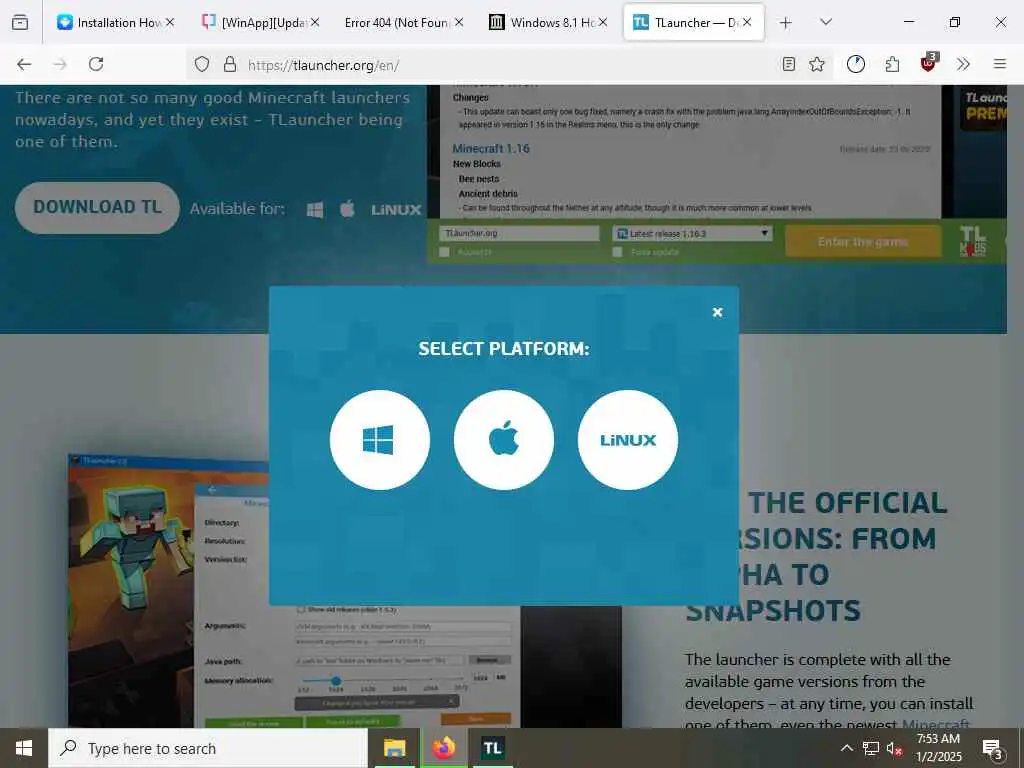Open the Firefox hamburger application menu

1000,64
